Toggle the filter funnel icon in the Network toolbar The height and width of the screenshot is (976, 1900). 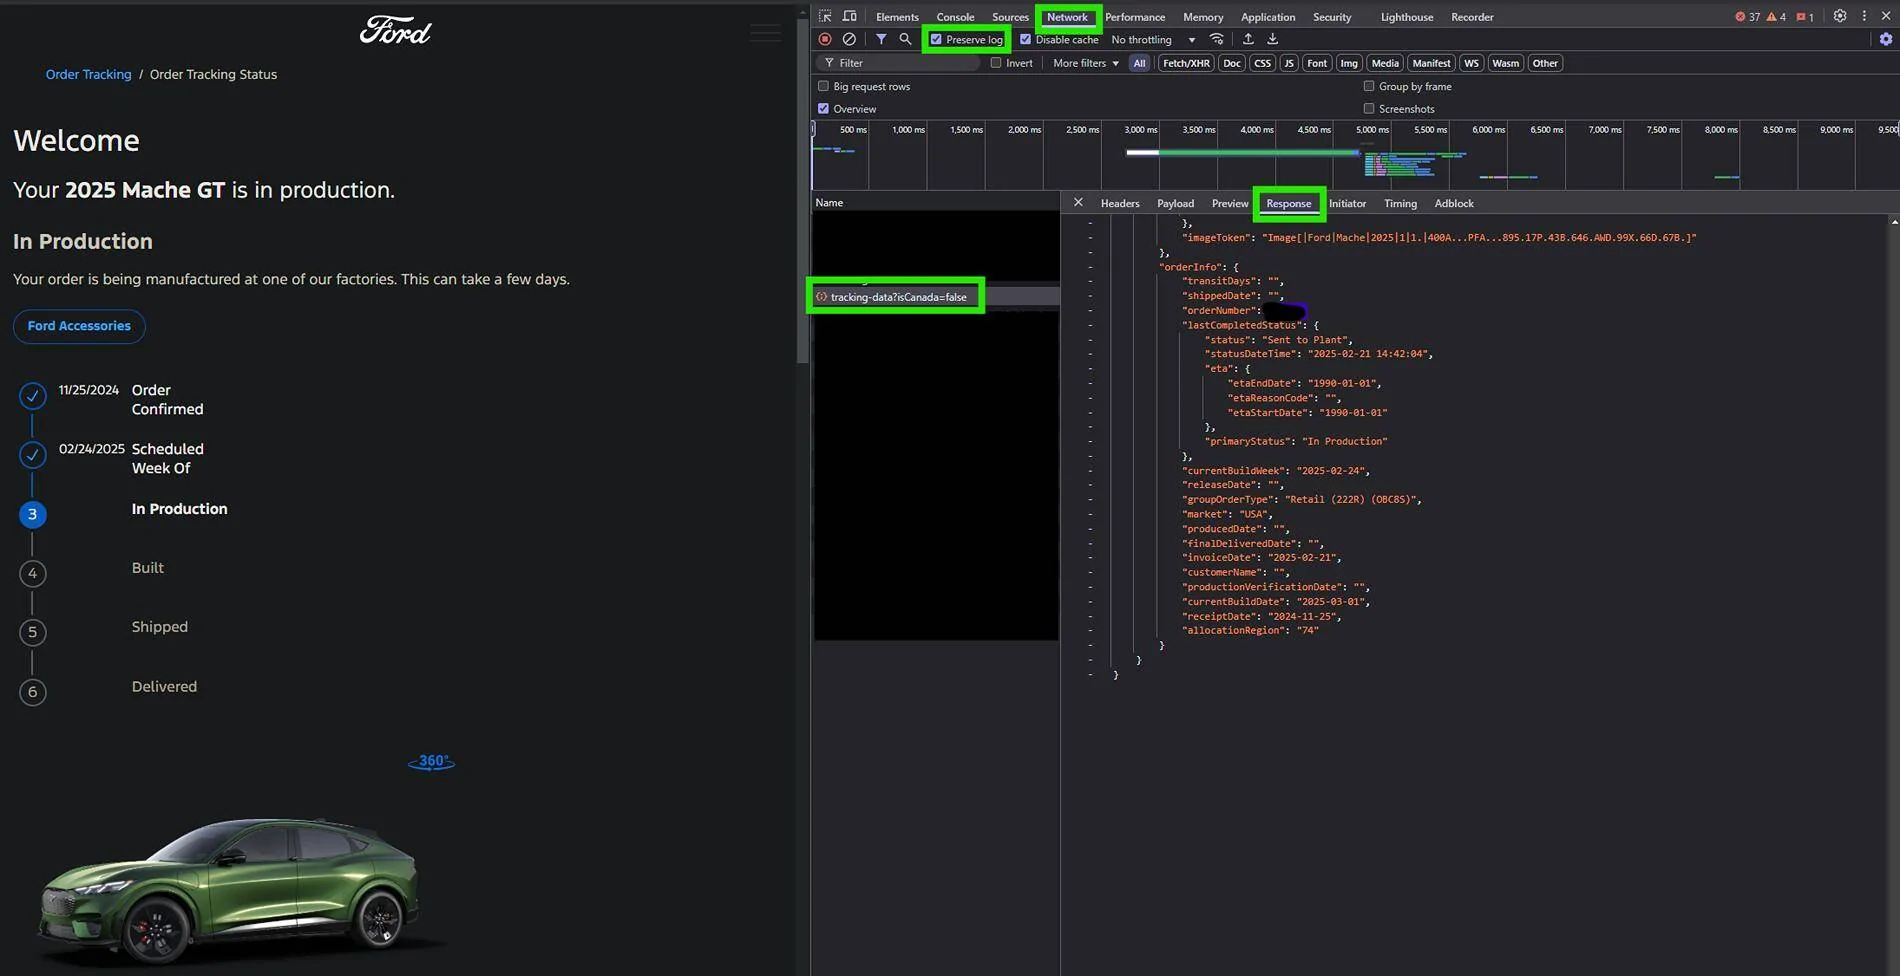(881, 39)
